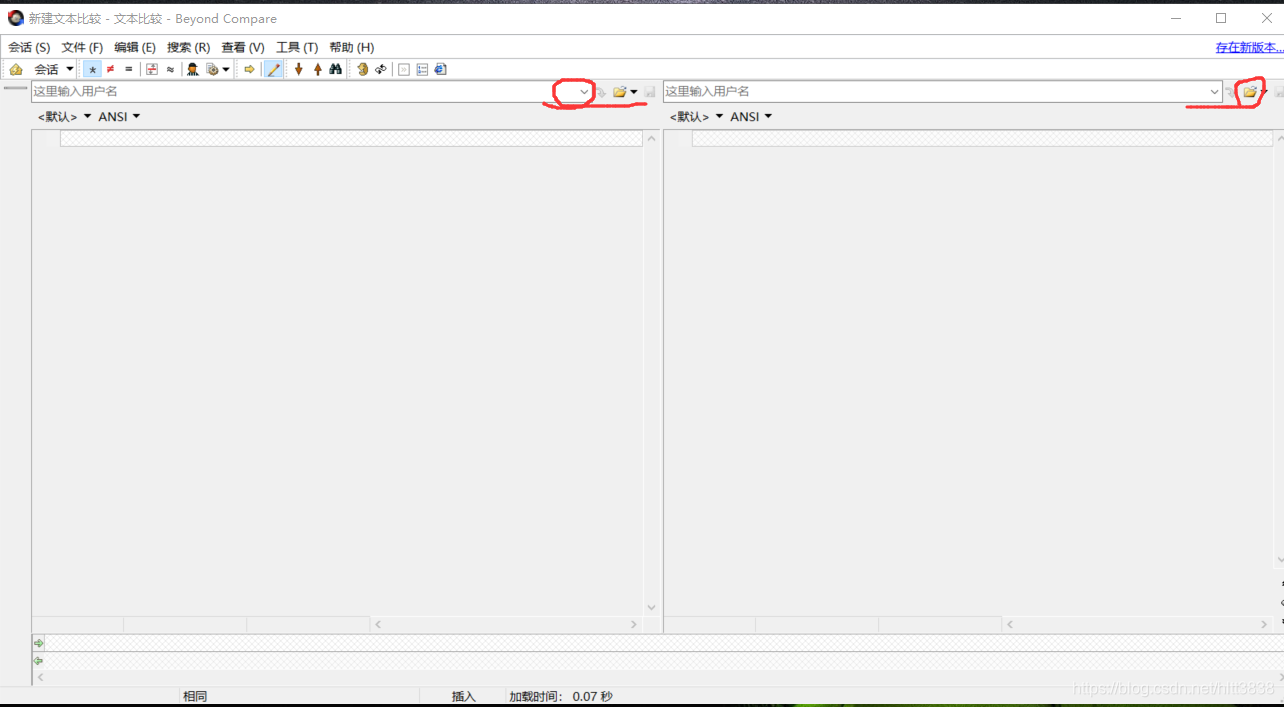This screenshot has height=707, width=1284.
Task: Toggle the Edit pencil mode
Action: click(x=273, y=69)
